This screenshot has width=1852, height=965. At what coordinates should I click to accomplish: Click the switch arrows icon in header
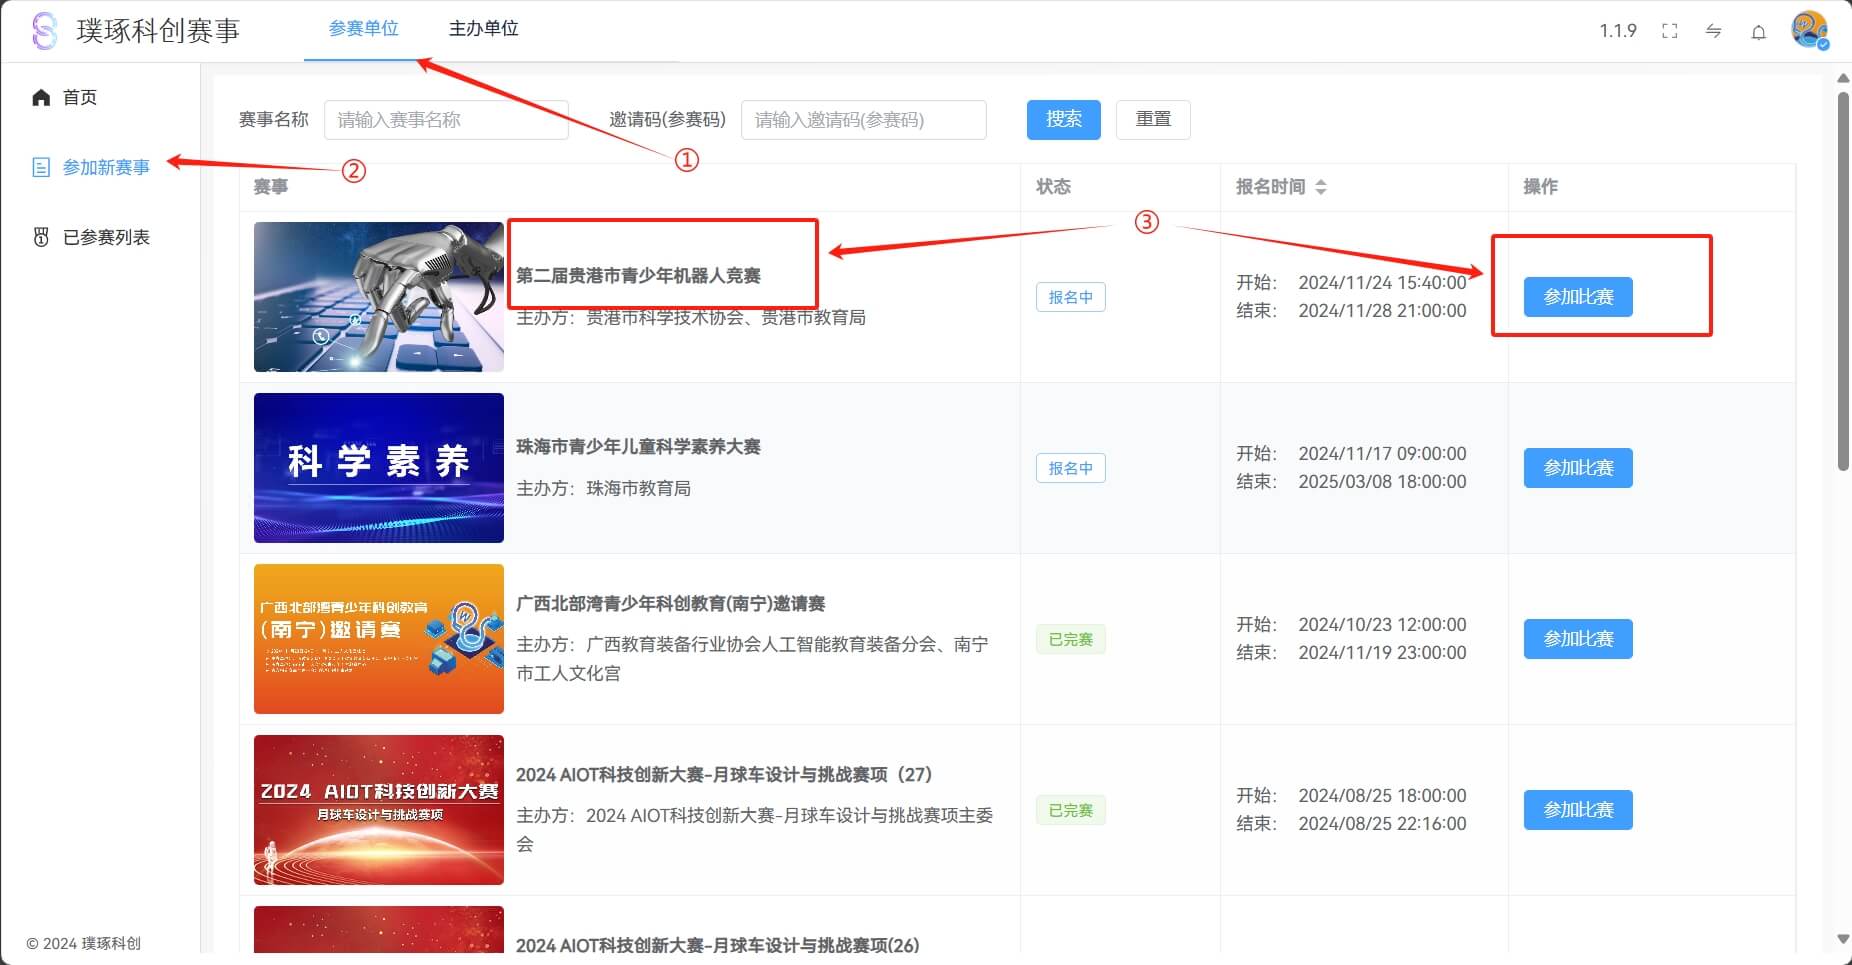[x=1714, y=31]
